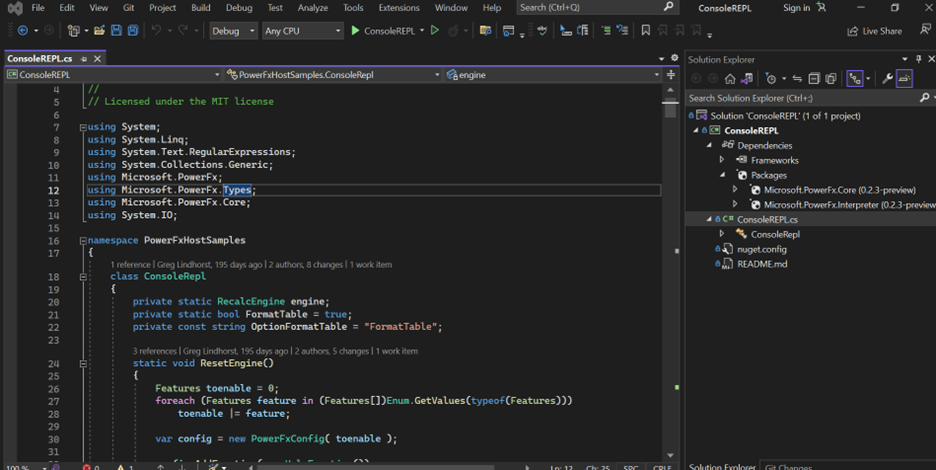Select README.md in Solution Explorer

pyautogui.click(x=762, y=264)
